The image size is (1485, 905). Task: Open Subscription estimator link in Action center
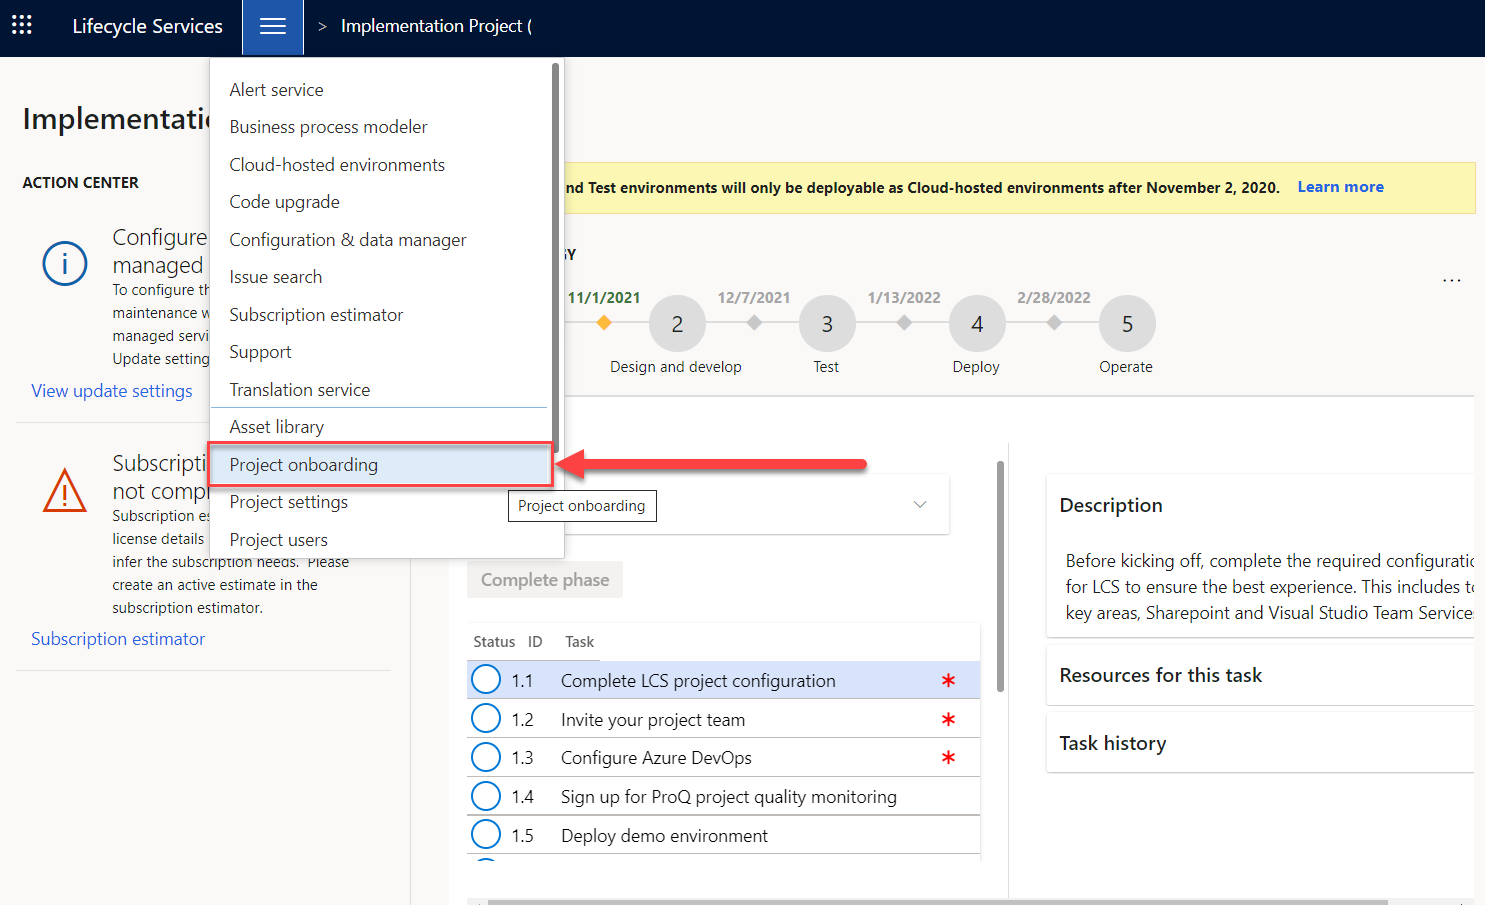coord(118,639)
